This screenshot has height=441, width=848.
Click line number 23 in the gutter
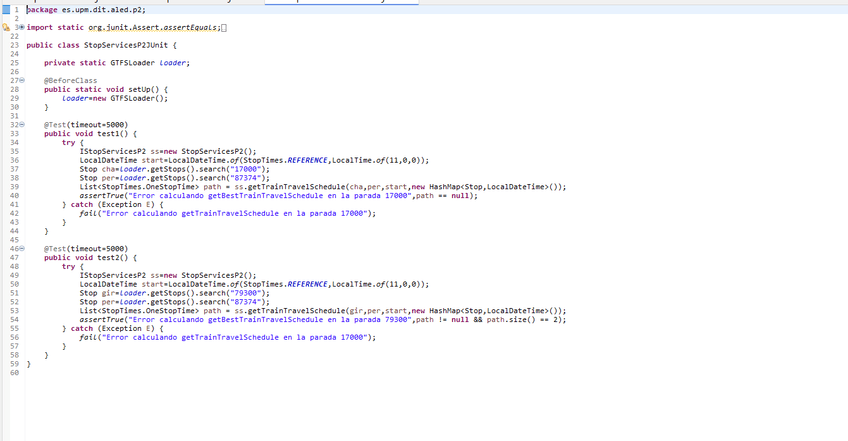[x=14, y=45]
